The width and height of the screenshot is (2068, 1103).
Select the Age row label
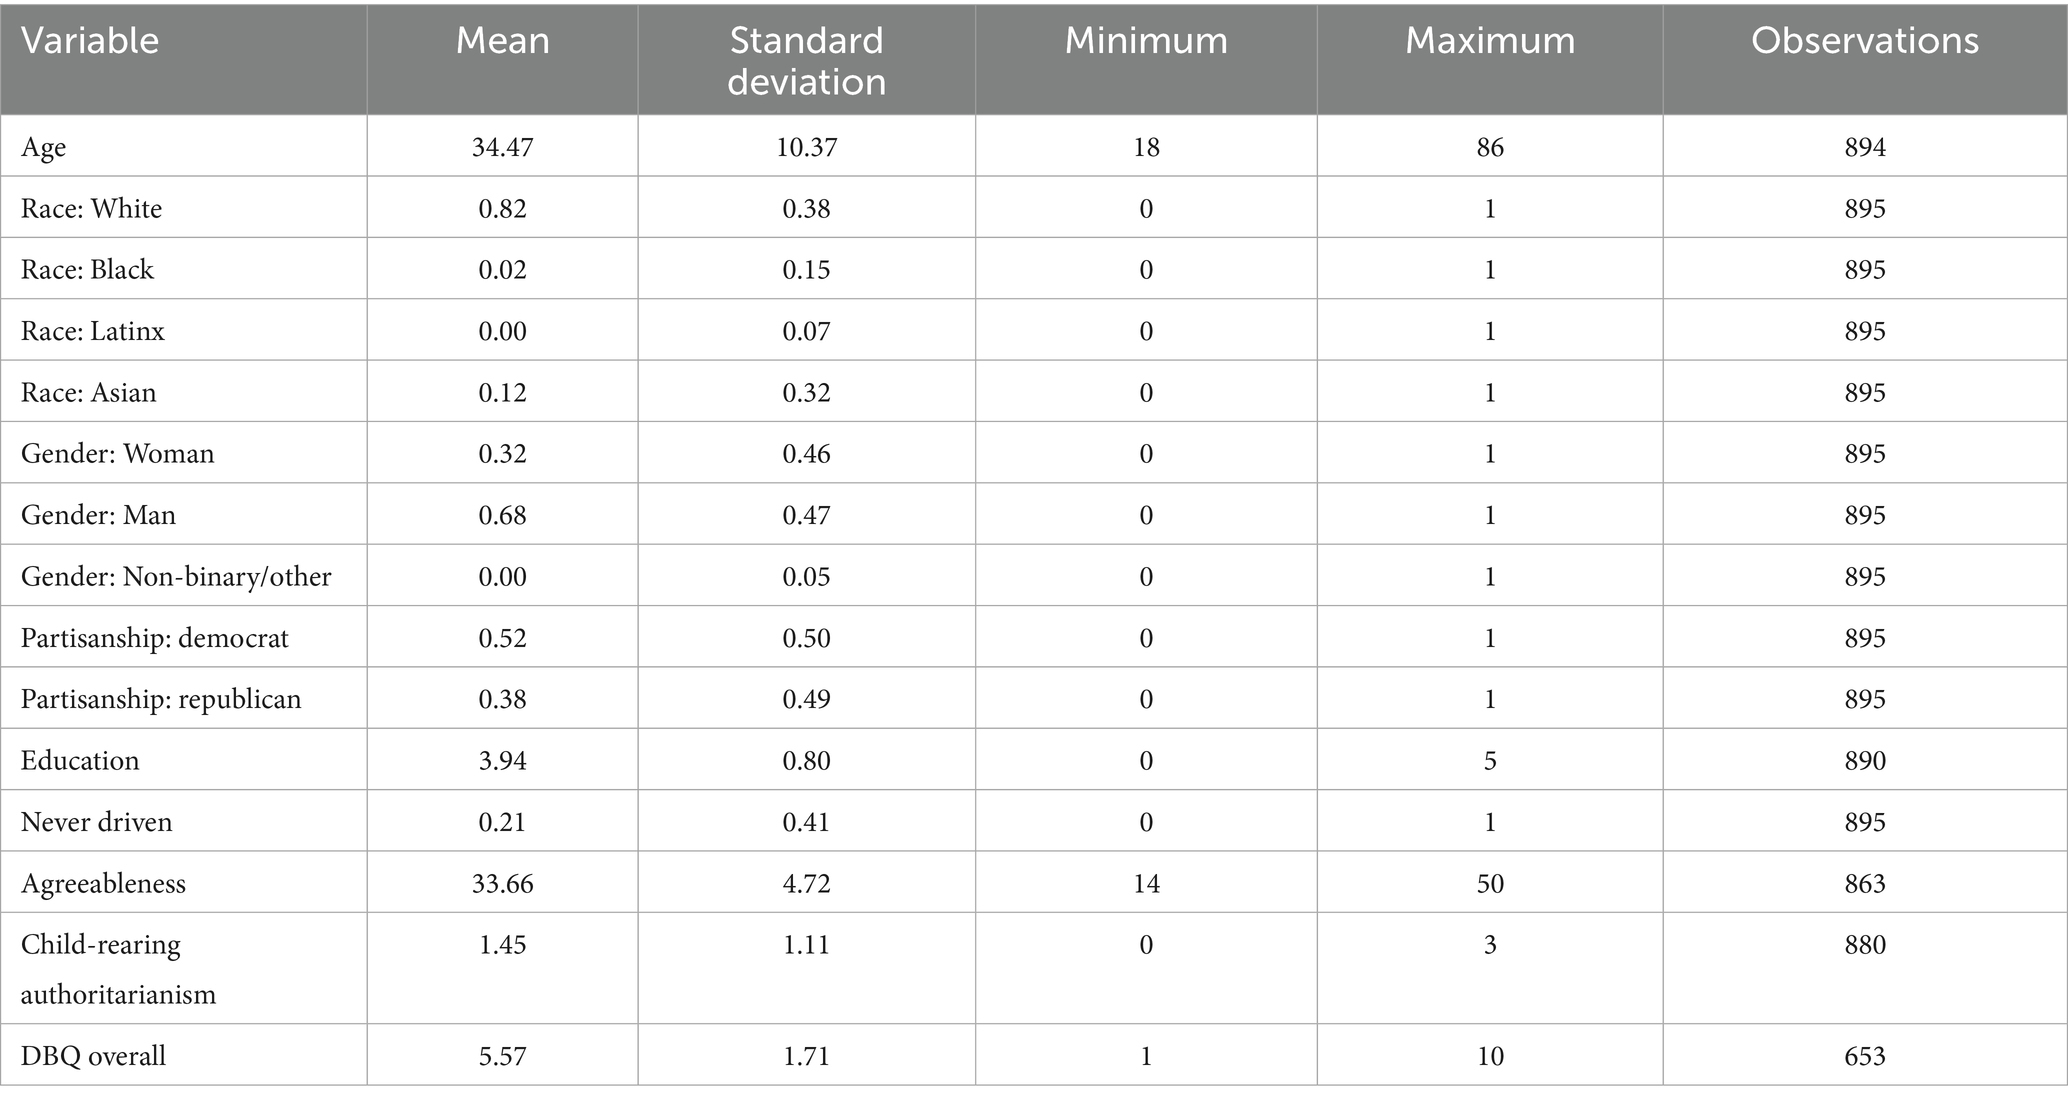pyautogui.click(x=44, y=148)
